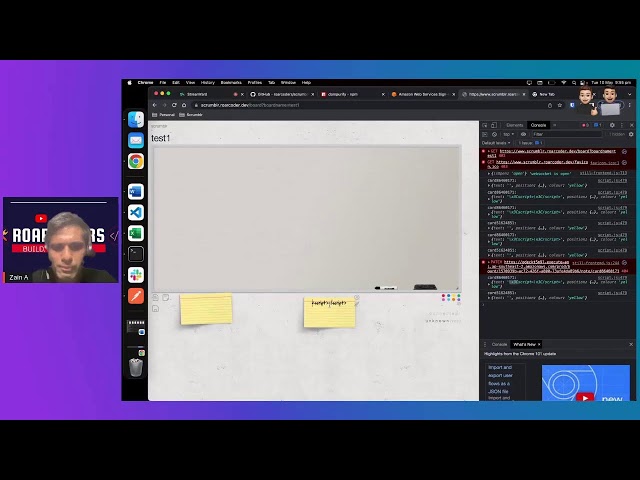Click the Chrome home button
This screenshot has height=480, width=640.
coord(184,105)
